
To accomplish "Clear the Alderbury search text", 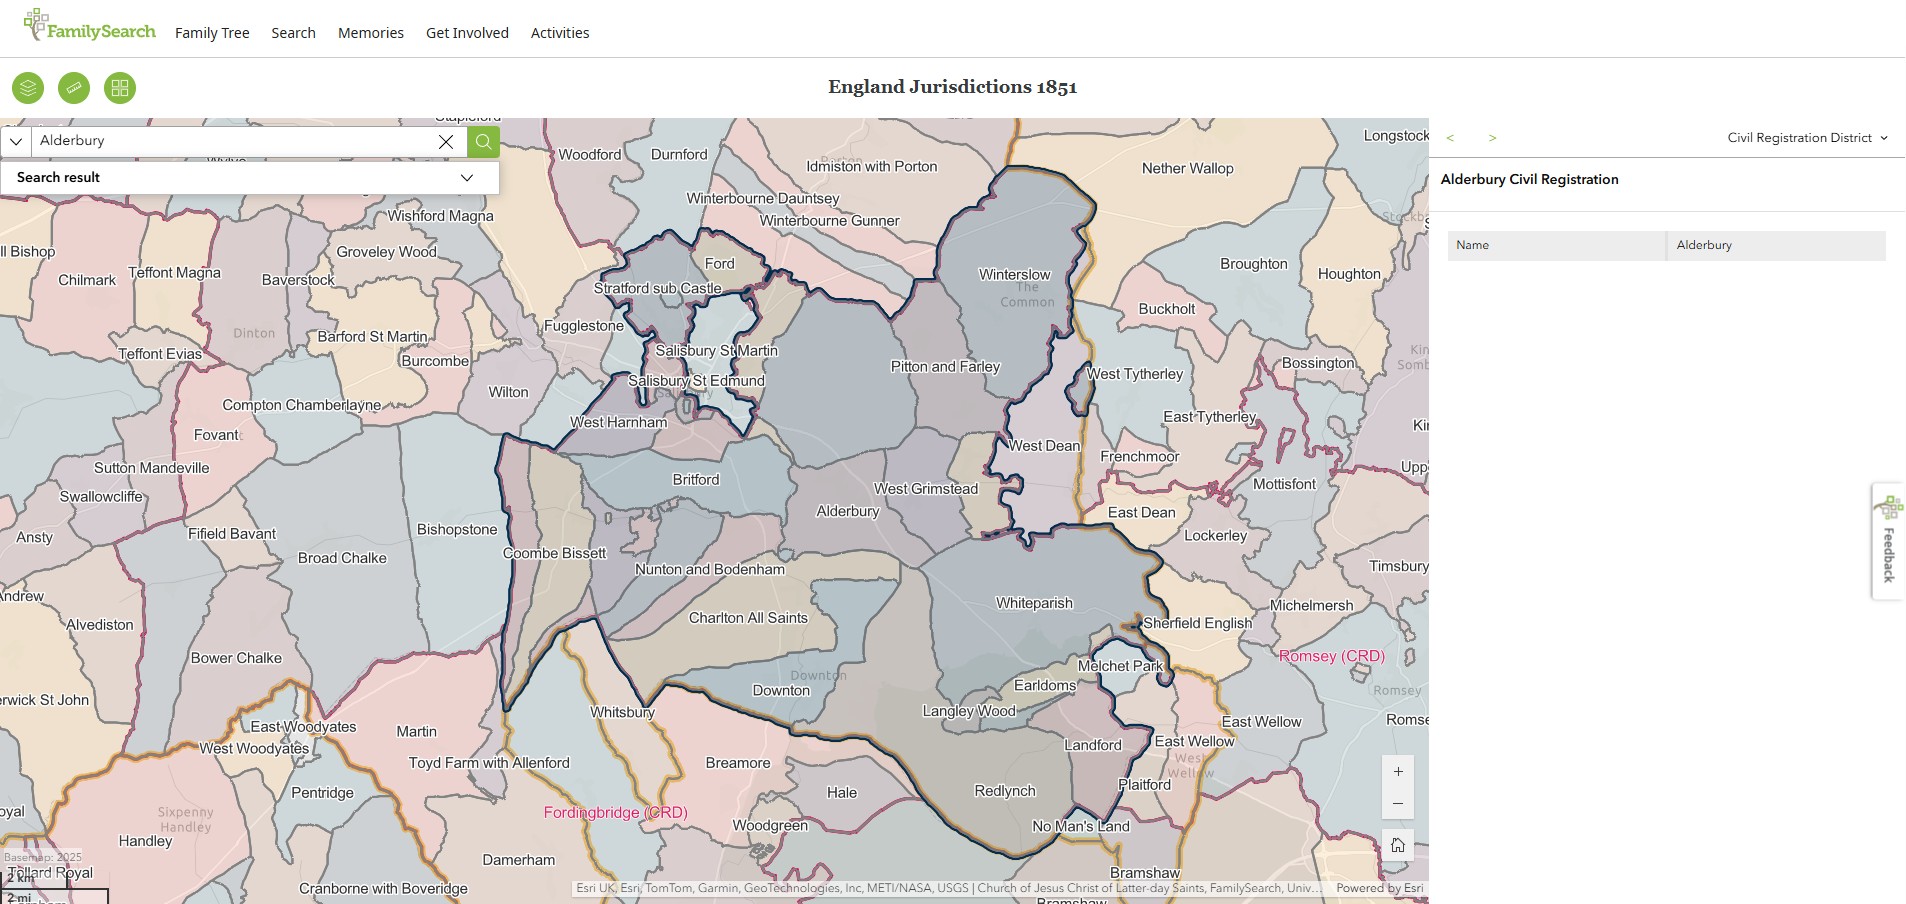I will coord(445,141).
